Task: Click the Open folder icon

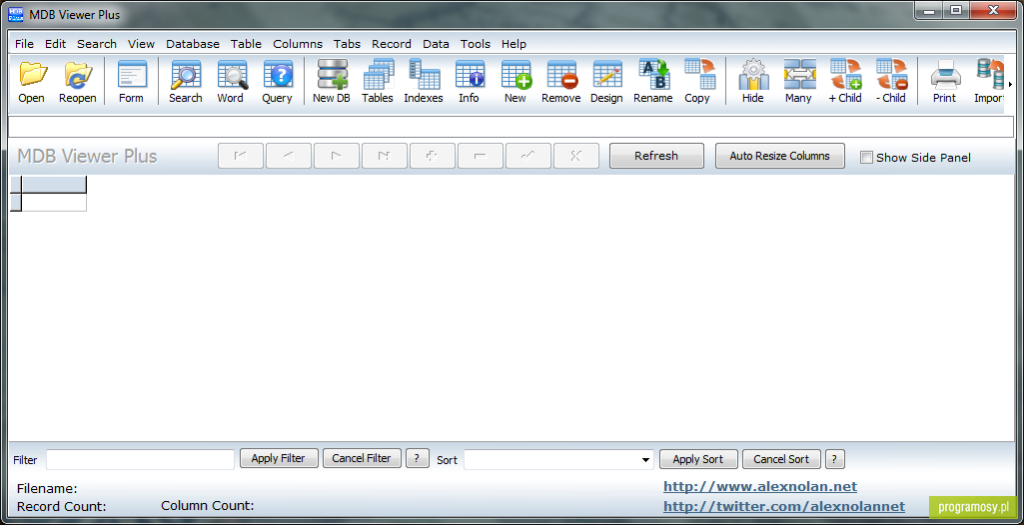Action: (x=31, y=81)
